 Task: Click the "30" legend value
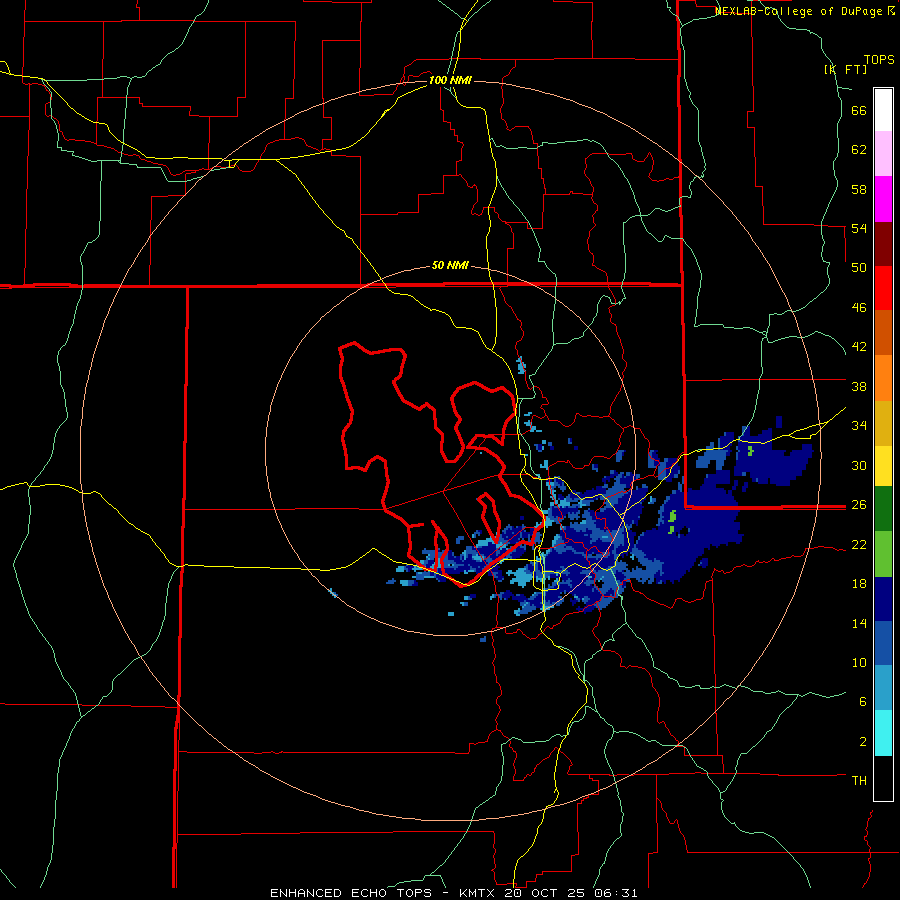point(859,465)
